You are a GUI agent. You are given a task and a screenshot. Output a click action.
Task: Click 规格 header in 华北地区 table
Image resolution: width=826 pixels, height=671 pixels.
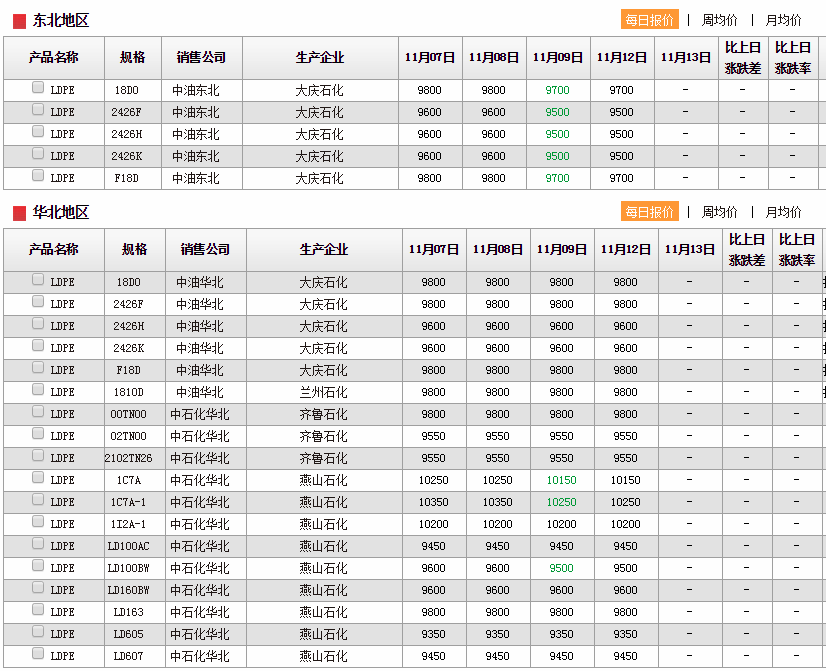[x=134, y=249]
